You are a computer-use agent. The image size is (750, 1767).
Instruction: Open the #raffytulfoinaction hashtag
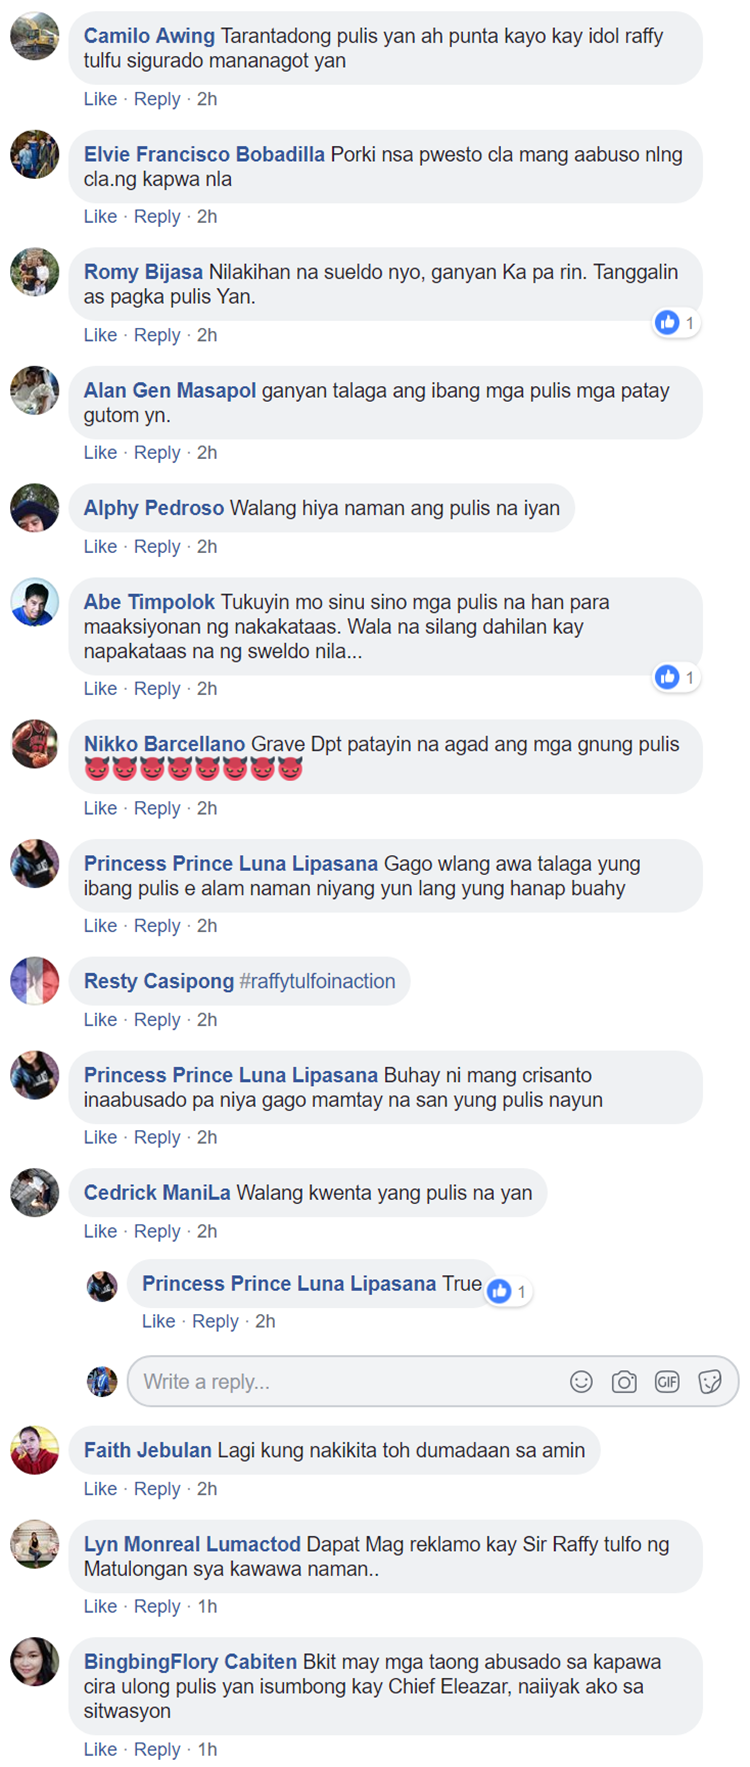coord(317,981)
